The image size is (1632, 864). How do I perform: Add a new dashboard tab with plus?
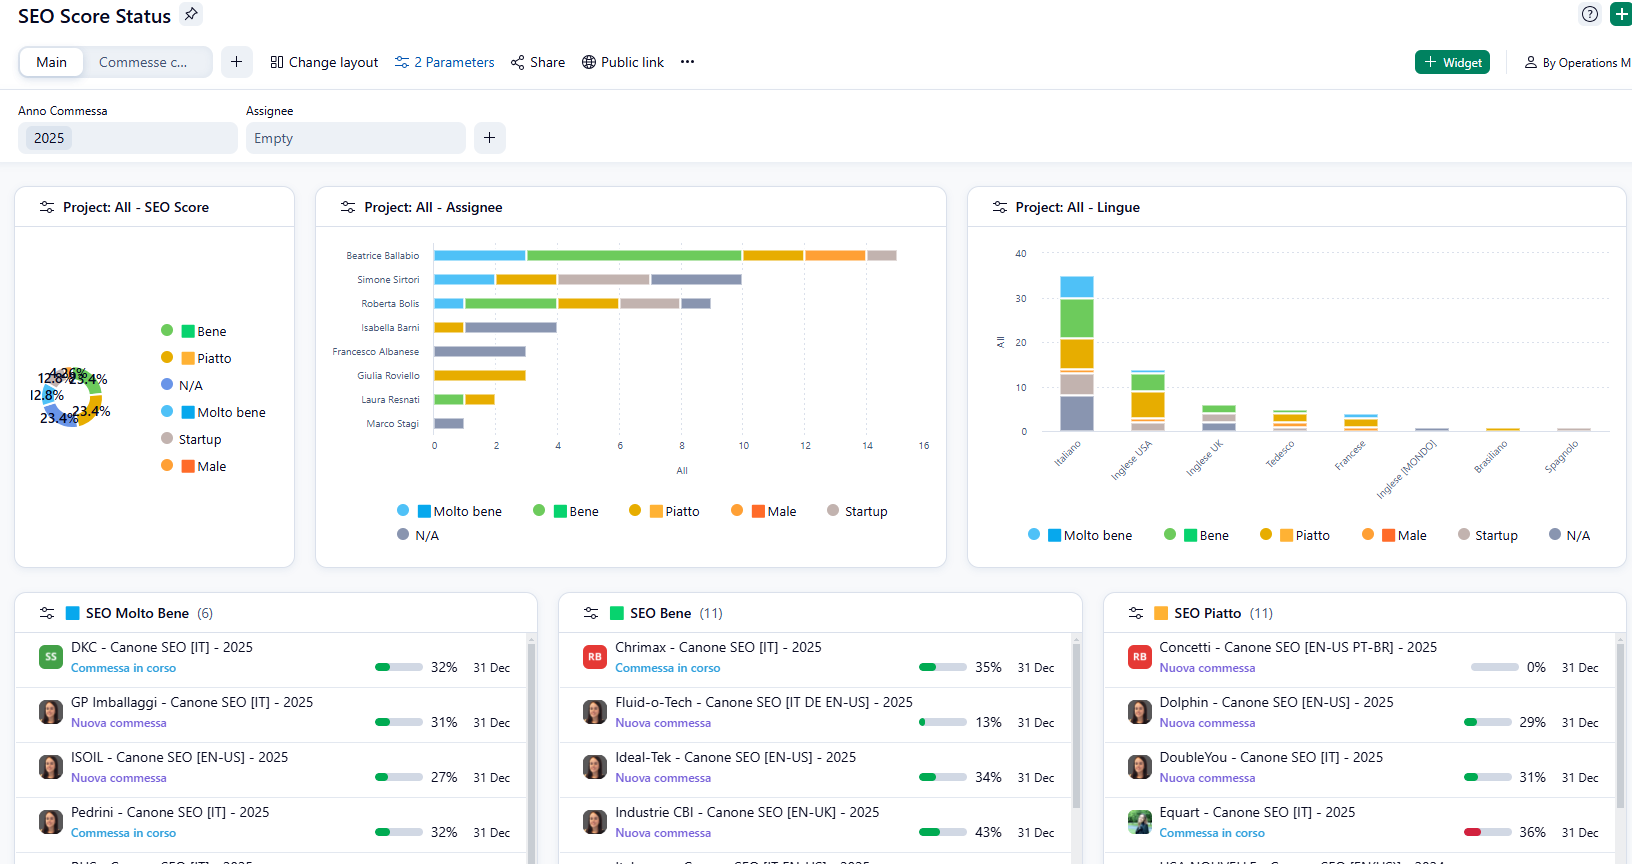coord(236,62)
